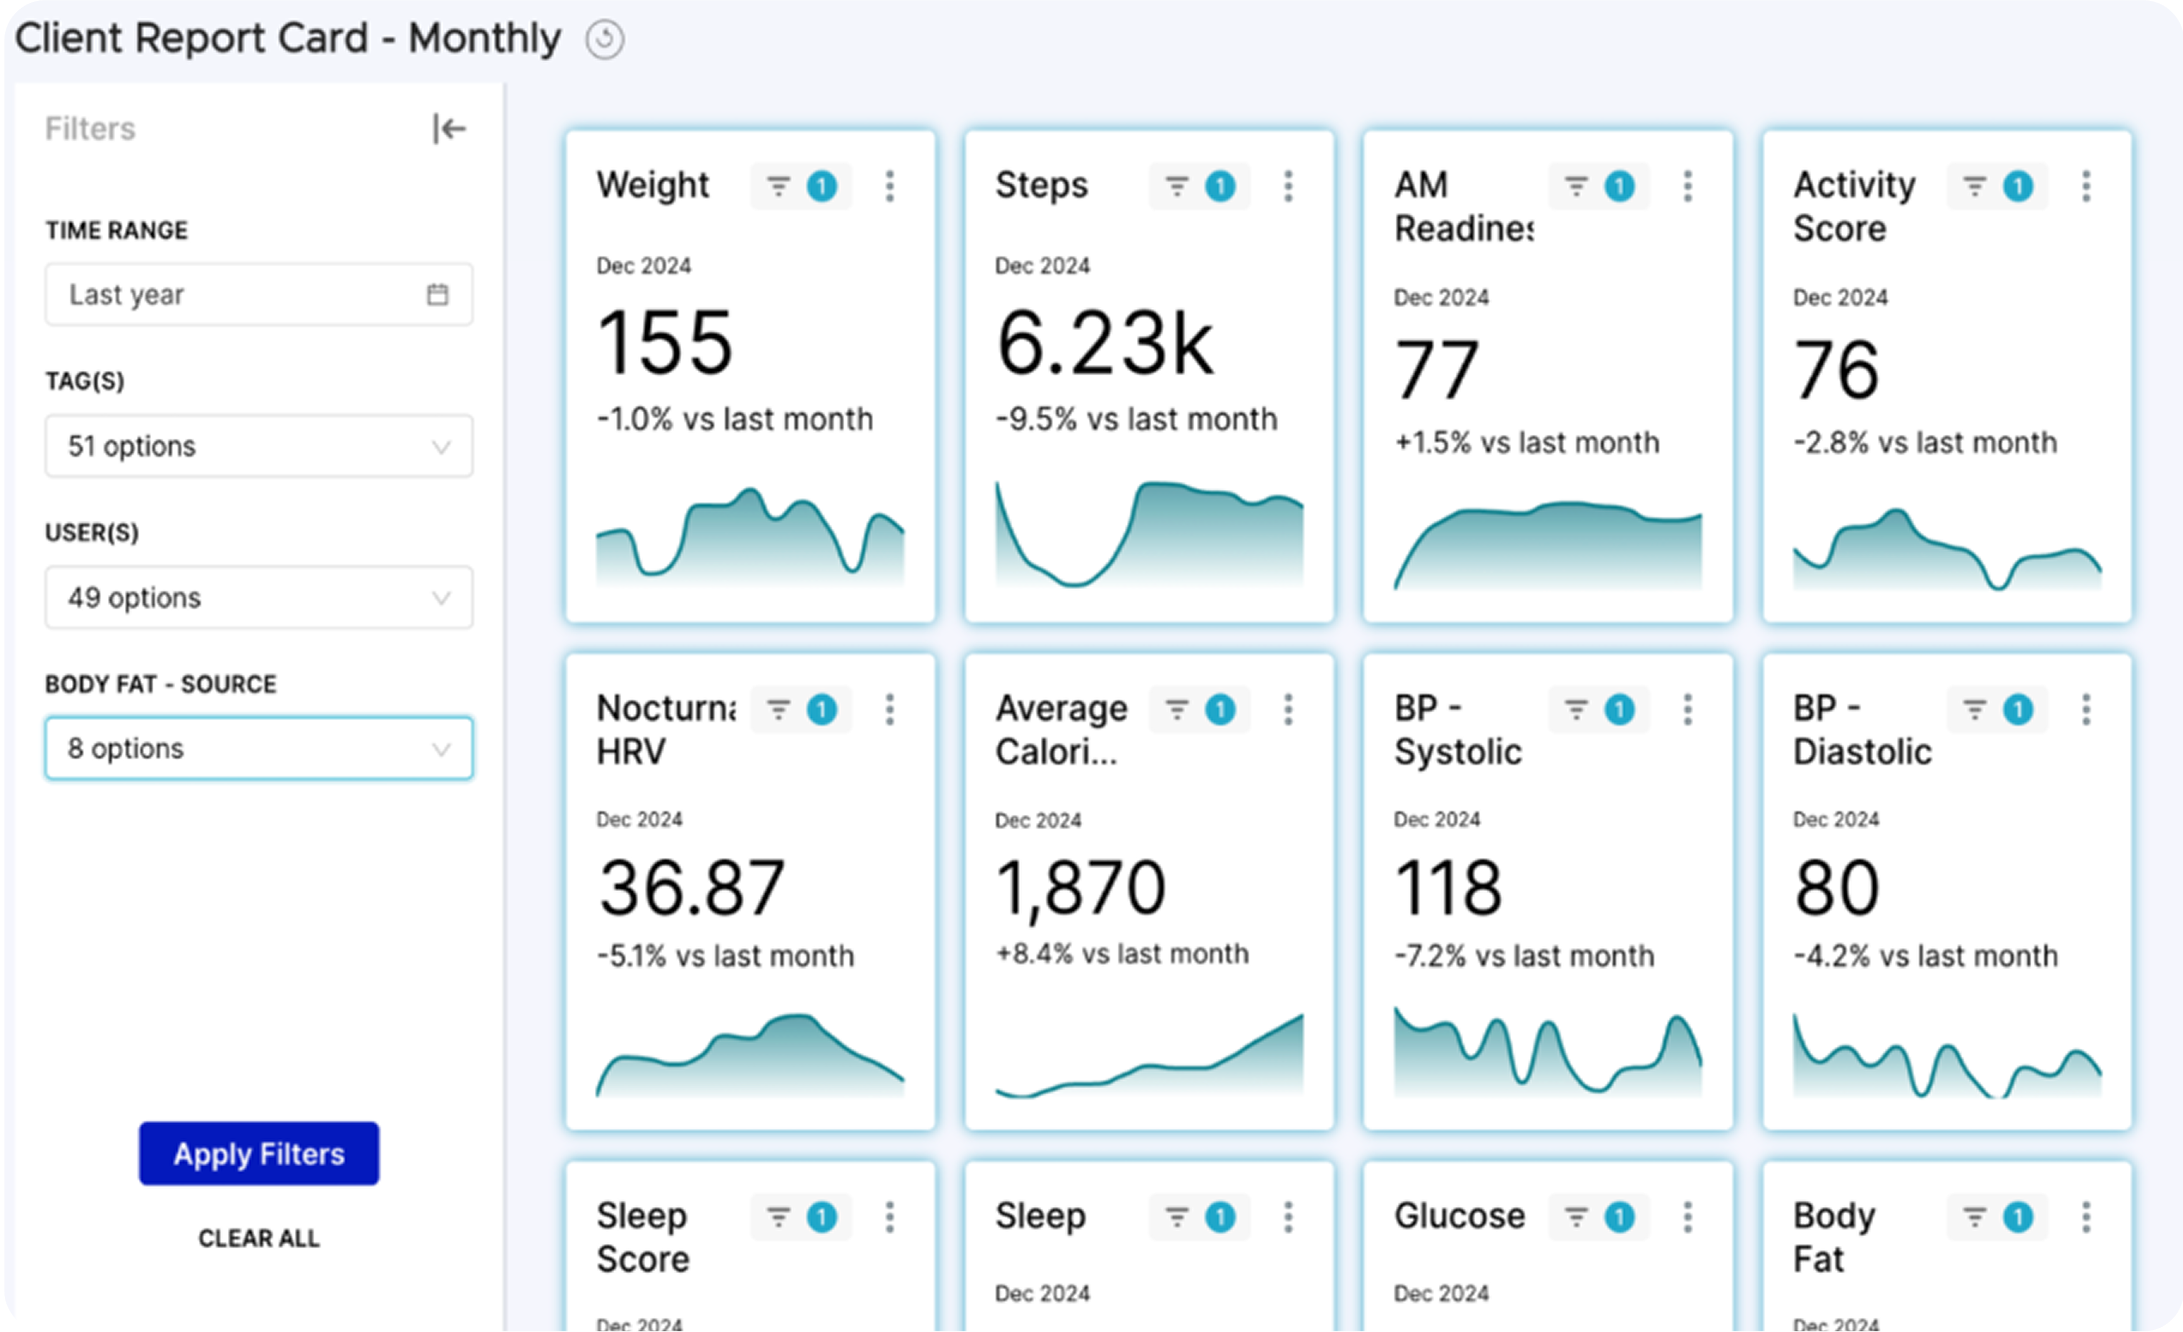Click the Steps sparkline chart
The width and height of the screenshot is (2183, 1332).
[x=1149, y=534]
